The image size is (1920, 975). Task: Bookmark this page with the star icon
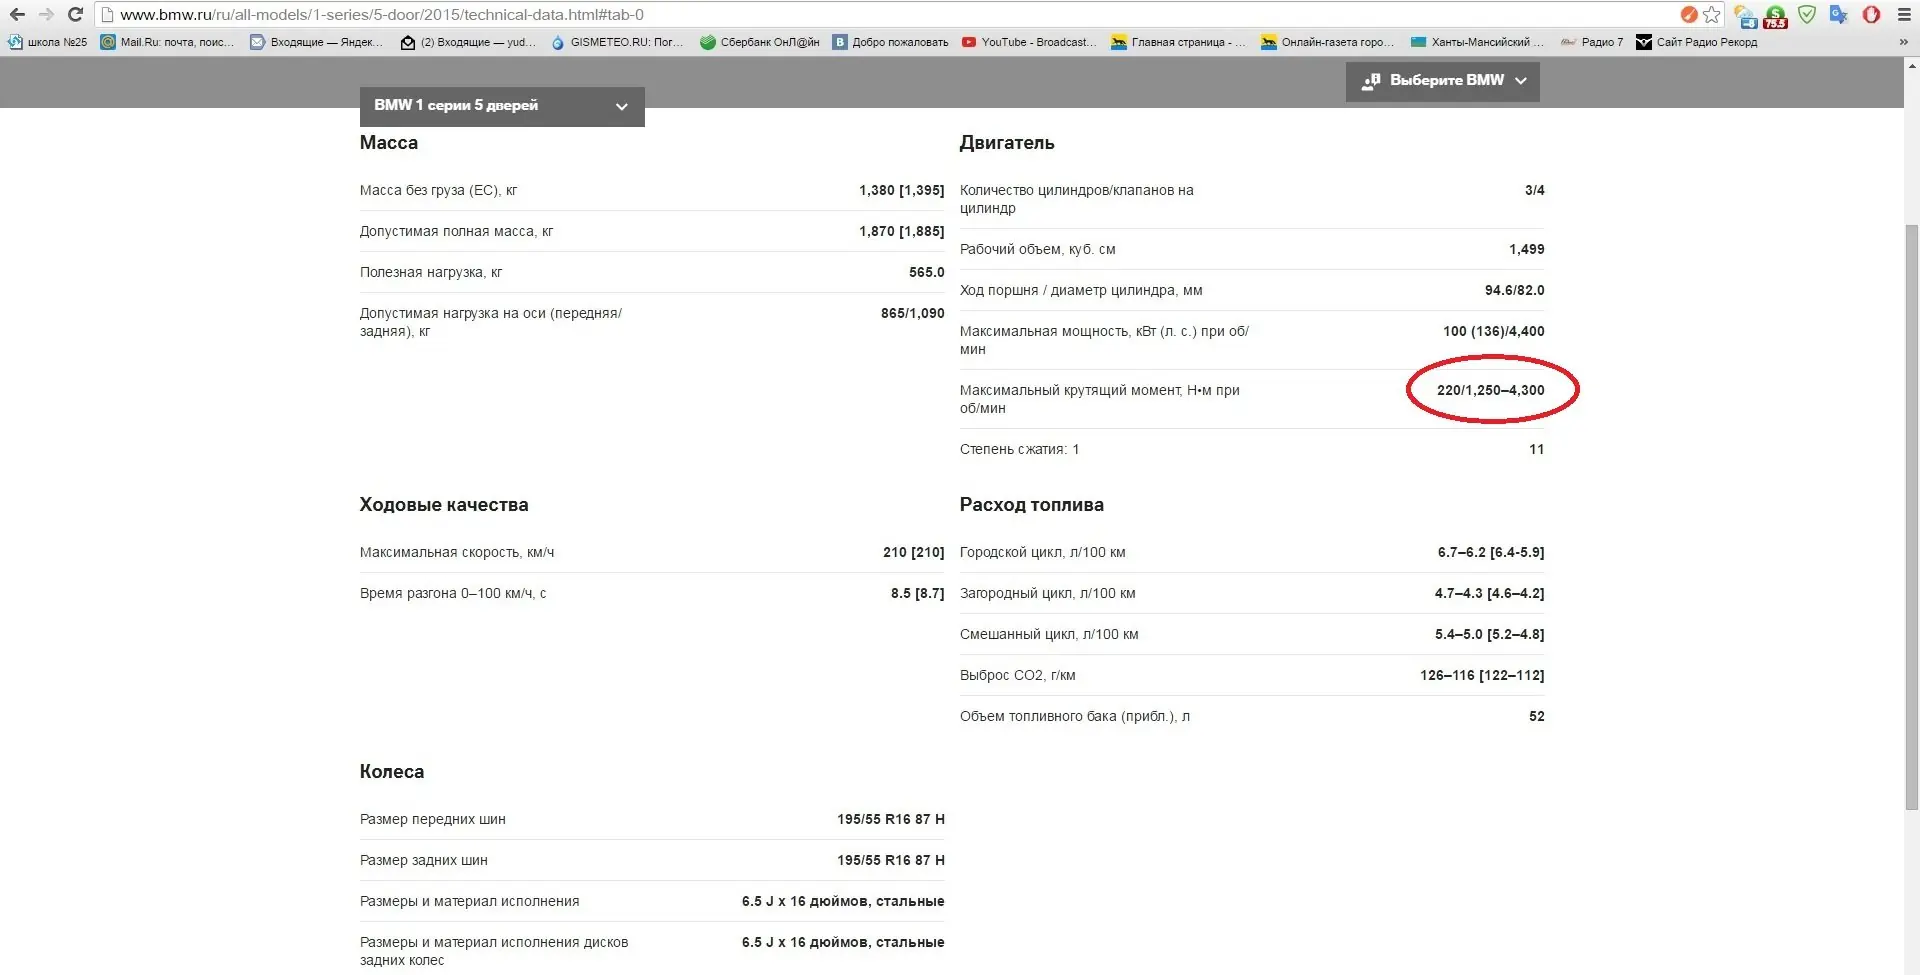pos(1712,14)
